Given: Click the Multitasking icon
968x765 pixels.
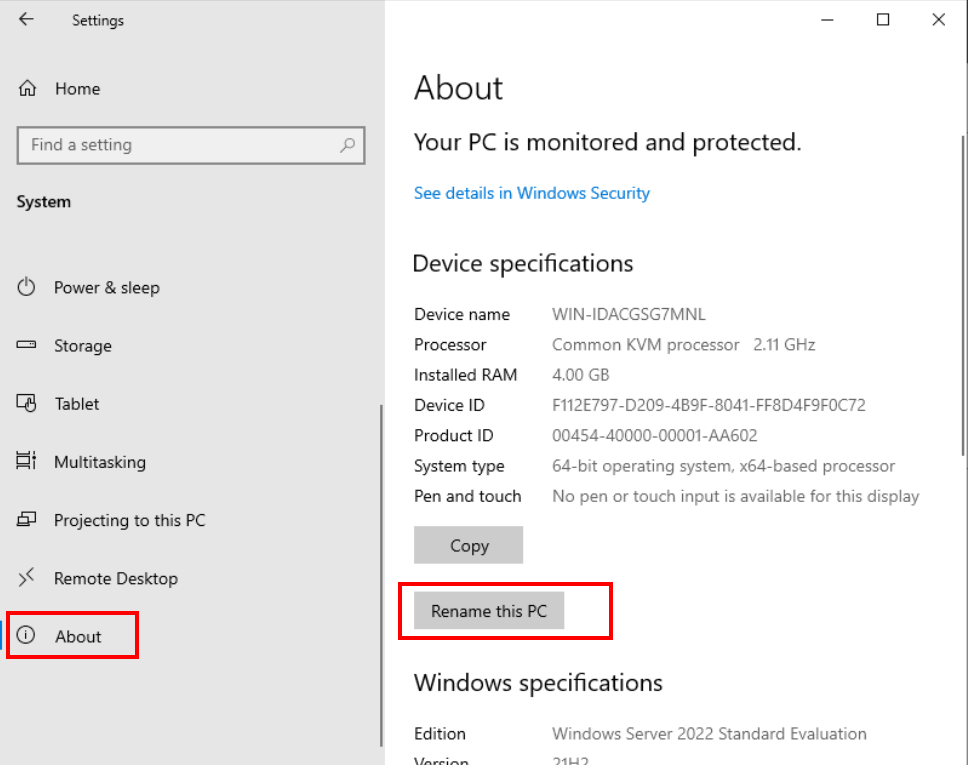Looking at the screenshot, I should pyautogui.click(x=27, y=461).
